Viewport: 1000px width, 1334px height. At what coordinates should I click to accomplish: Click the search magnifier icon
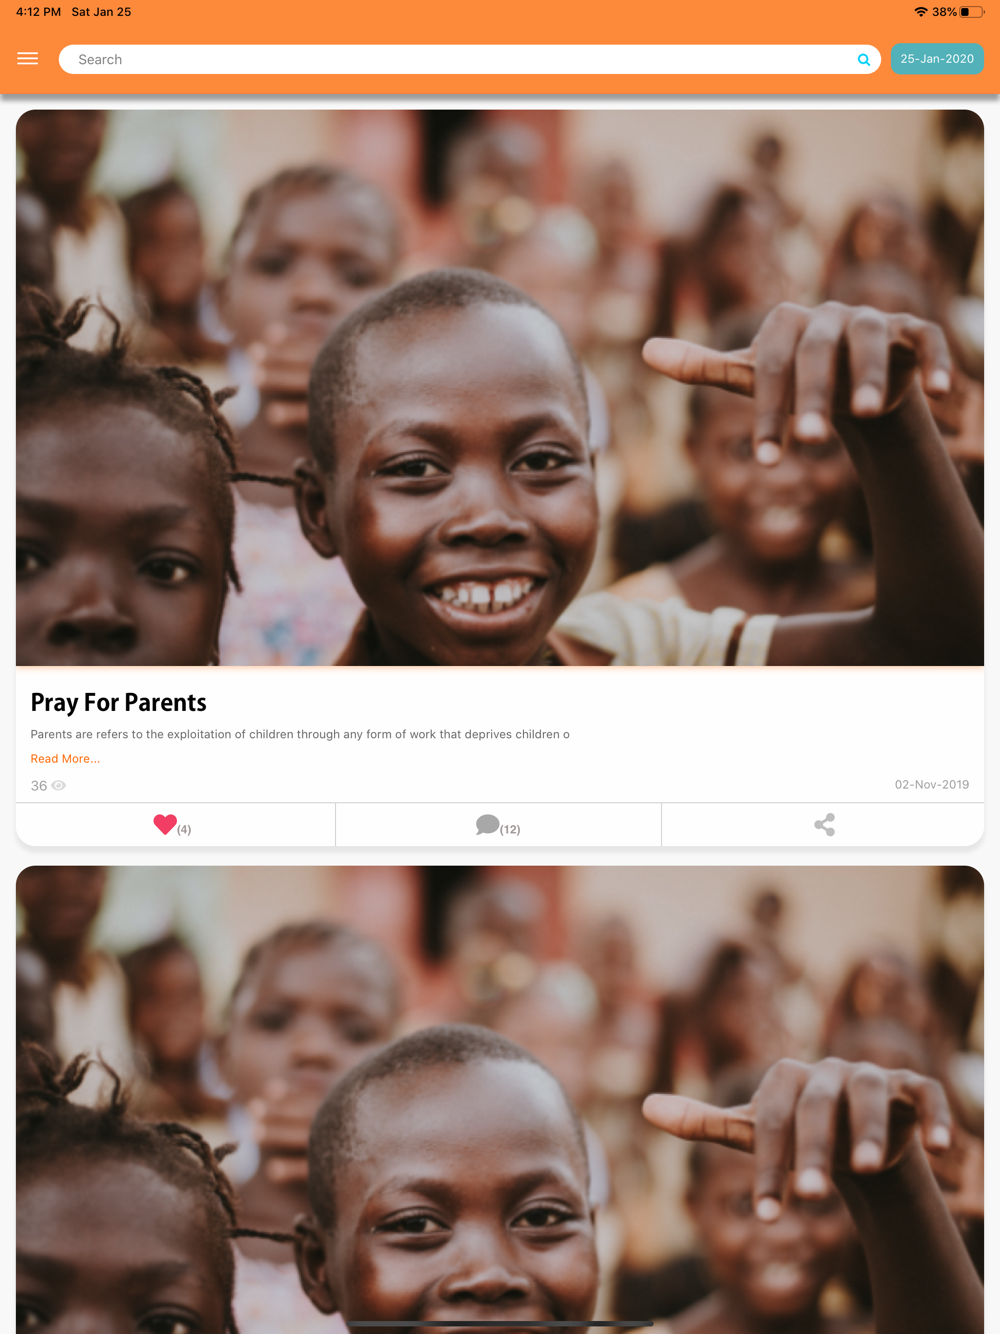point(864,60)
